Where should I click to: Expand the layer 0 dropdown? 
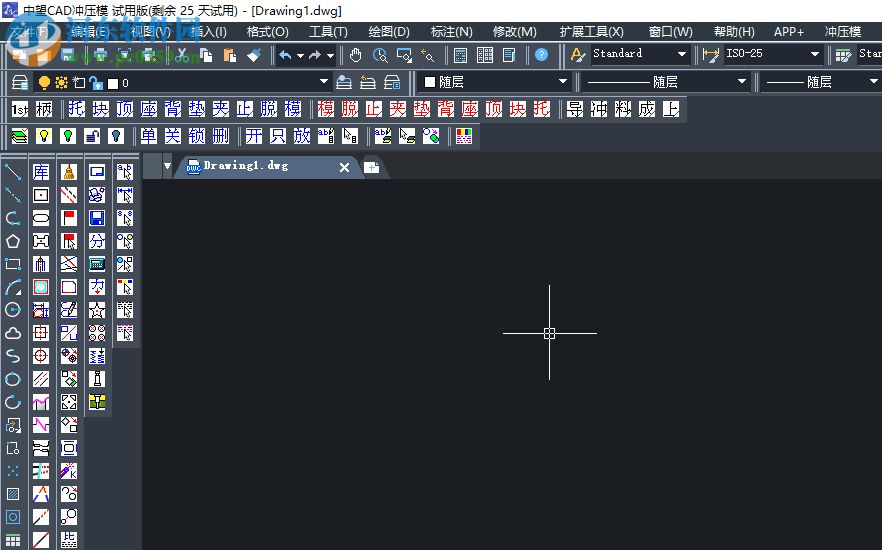click(323, 82)
